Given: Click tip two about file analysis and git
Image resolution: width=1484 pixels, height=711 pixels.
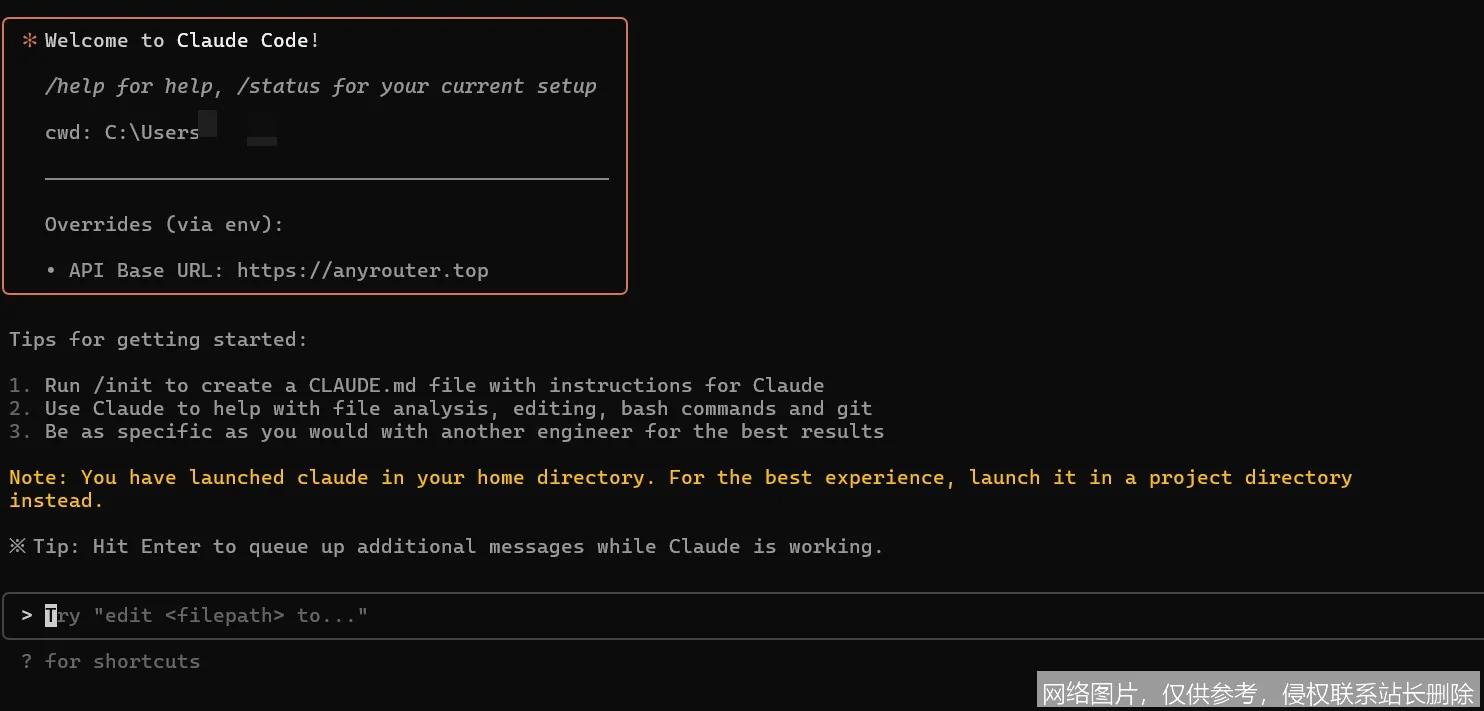Looking at the screenshot, I should point(458,409).
